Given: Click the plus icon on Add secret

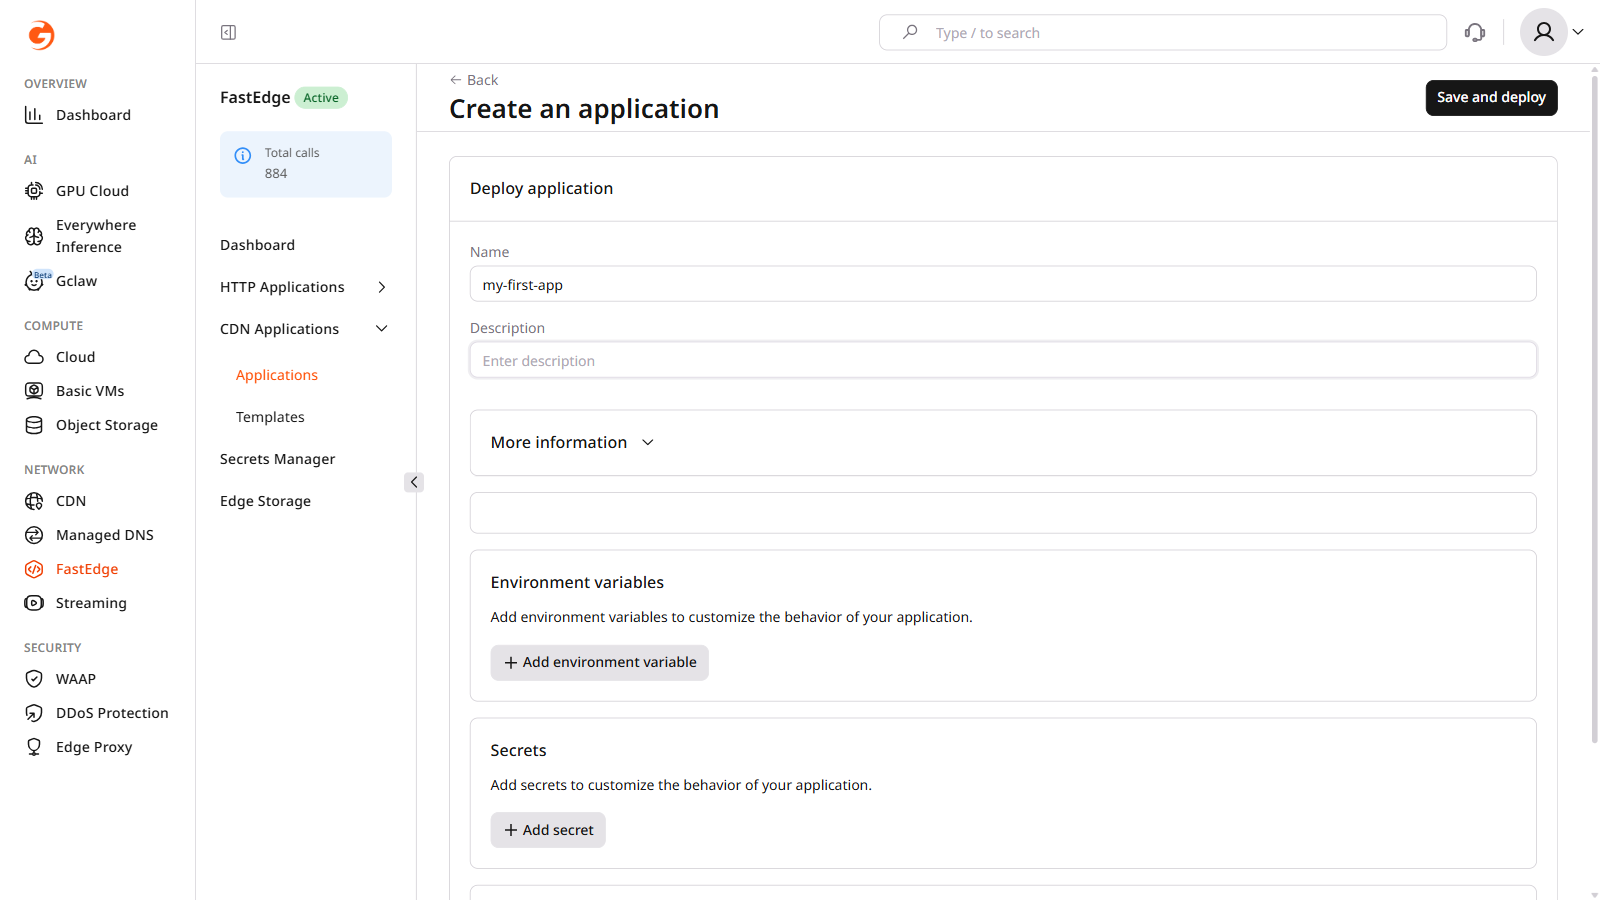Looking at the screenshot, I should click(x=511, y=830).
